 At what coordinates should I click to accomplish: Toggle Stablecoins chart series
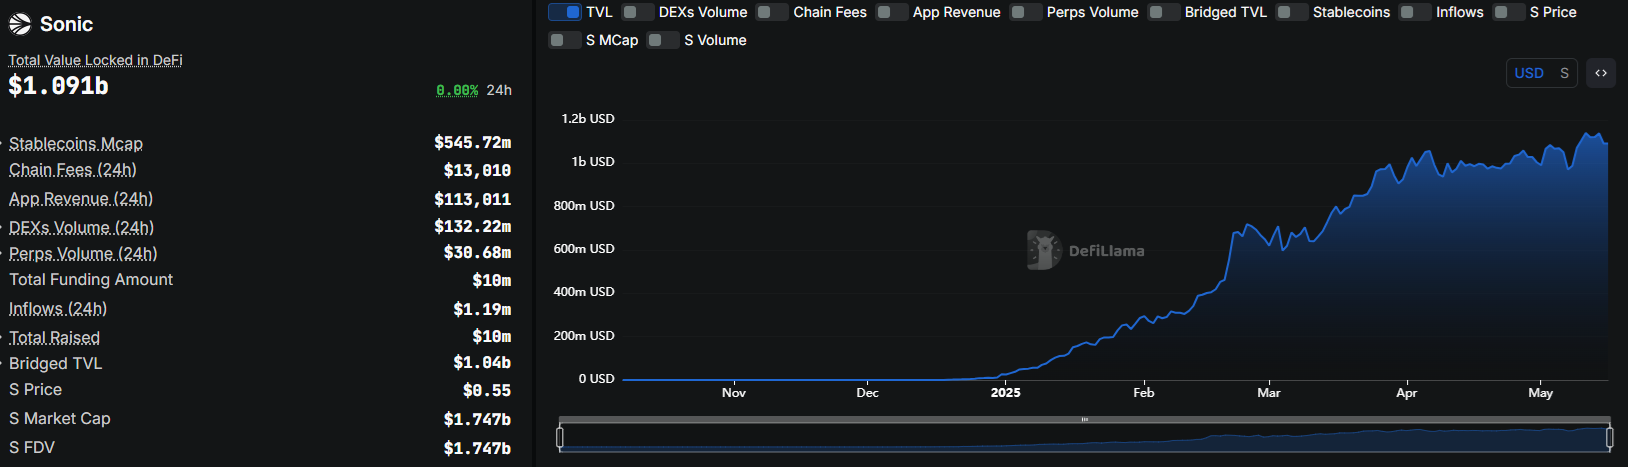1292,12
